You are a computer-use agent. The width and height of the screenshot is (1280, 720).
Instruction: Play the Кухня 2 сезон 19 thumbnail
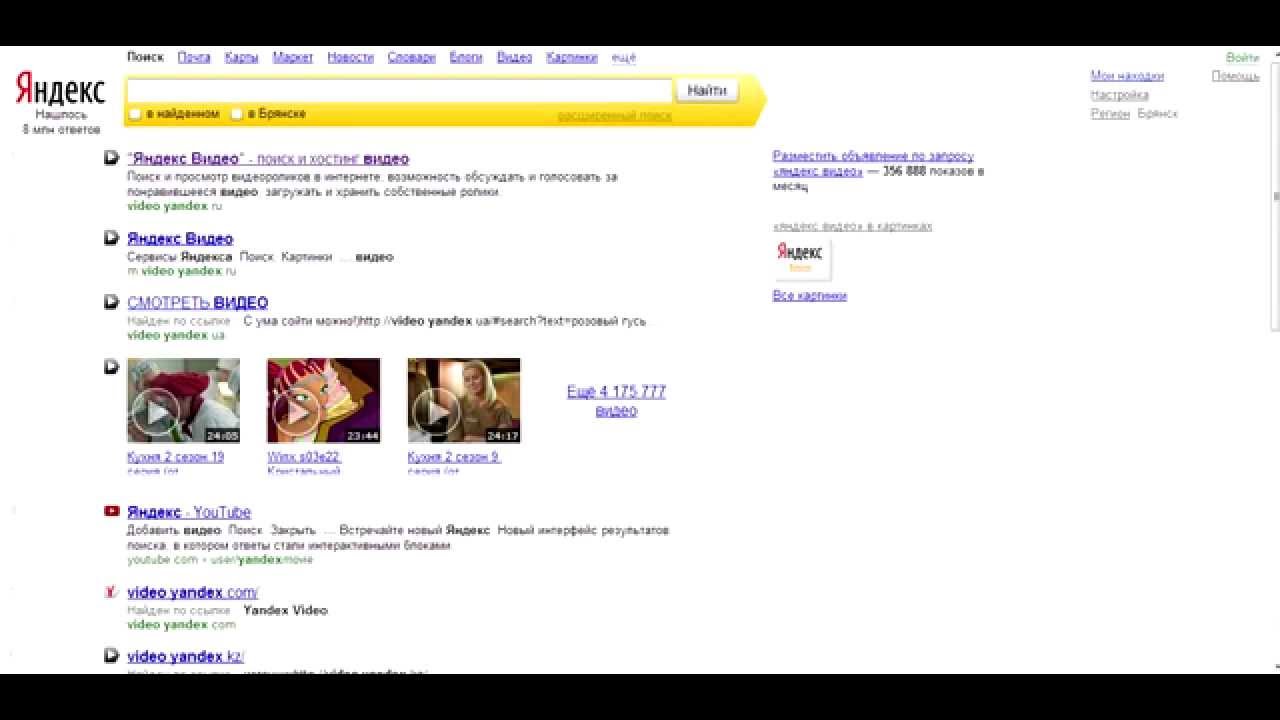(183, 400)
